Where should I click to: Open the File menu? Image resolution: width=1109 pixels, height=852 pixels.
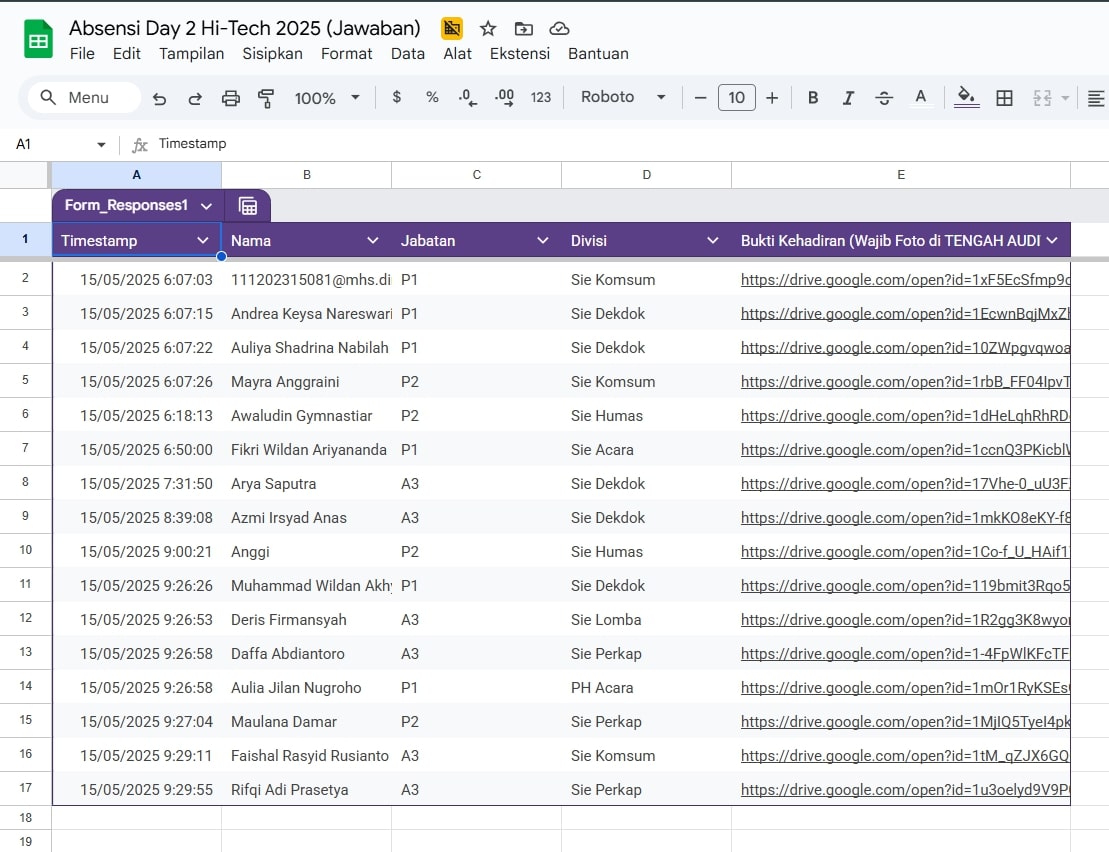[x=82, y=54]
